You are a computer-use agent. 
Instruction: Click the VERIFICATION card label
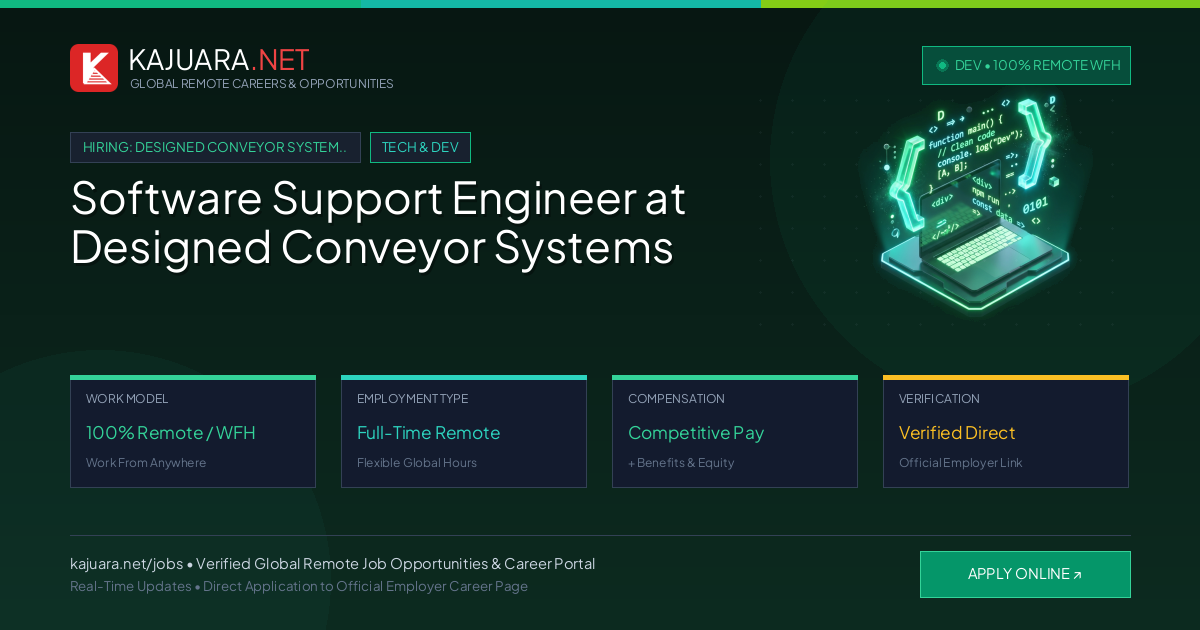939,399
